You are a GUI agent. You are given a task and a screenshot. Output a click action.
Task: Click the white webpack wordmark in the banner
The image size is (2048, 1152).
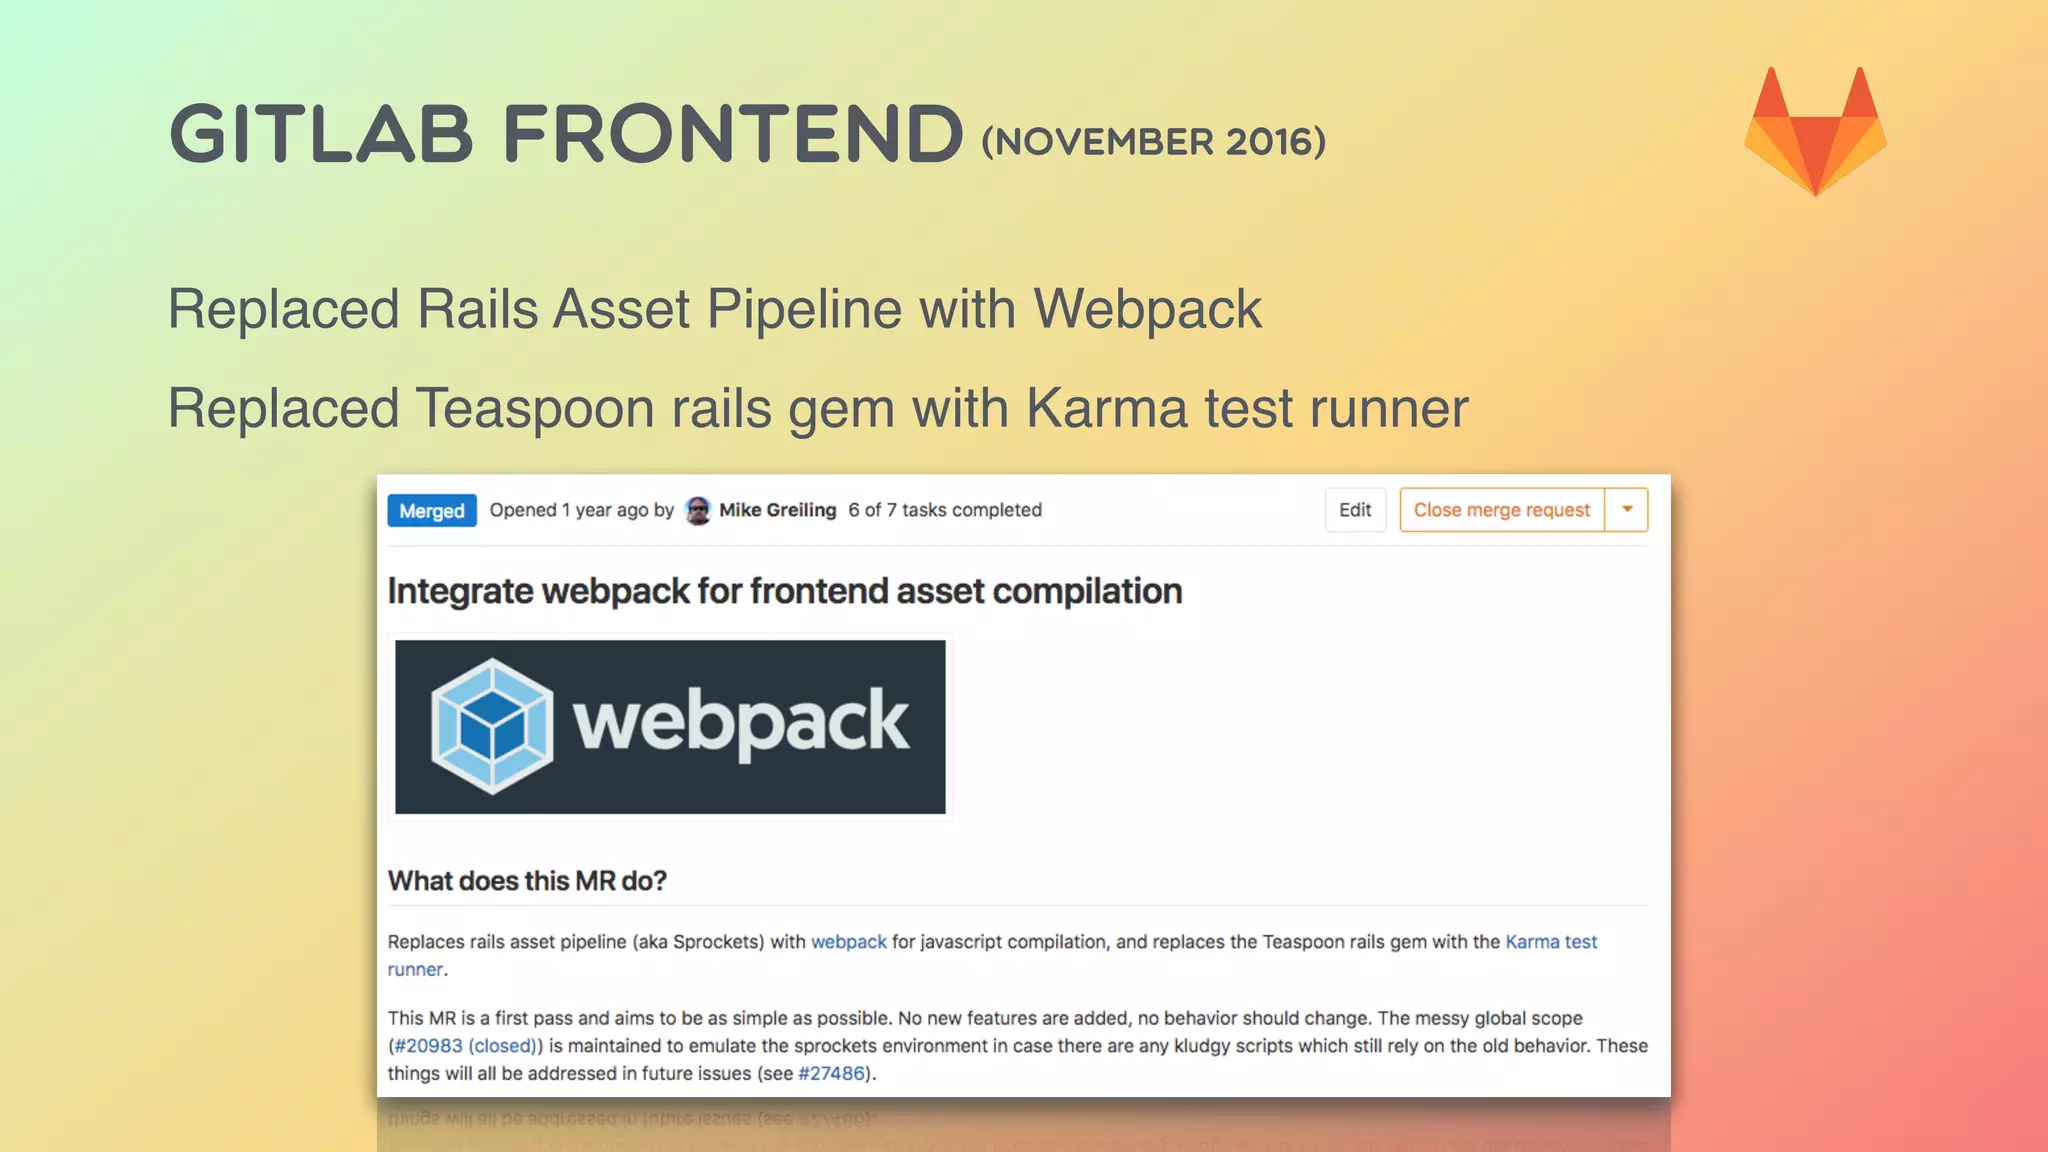click(740, 722)
